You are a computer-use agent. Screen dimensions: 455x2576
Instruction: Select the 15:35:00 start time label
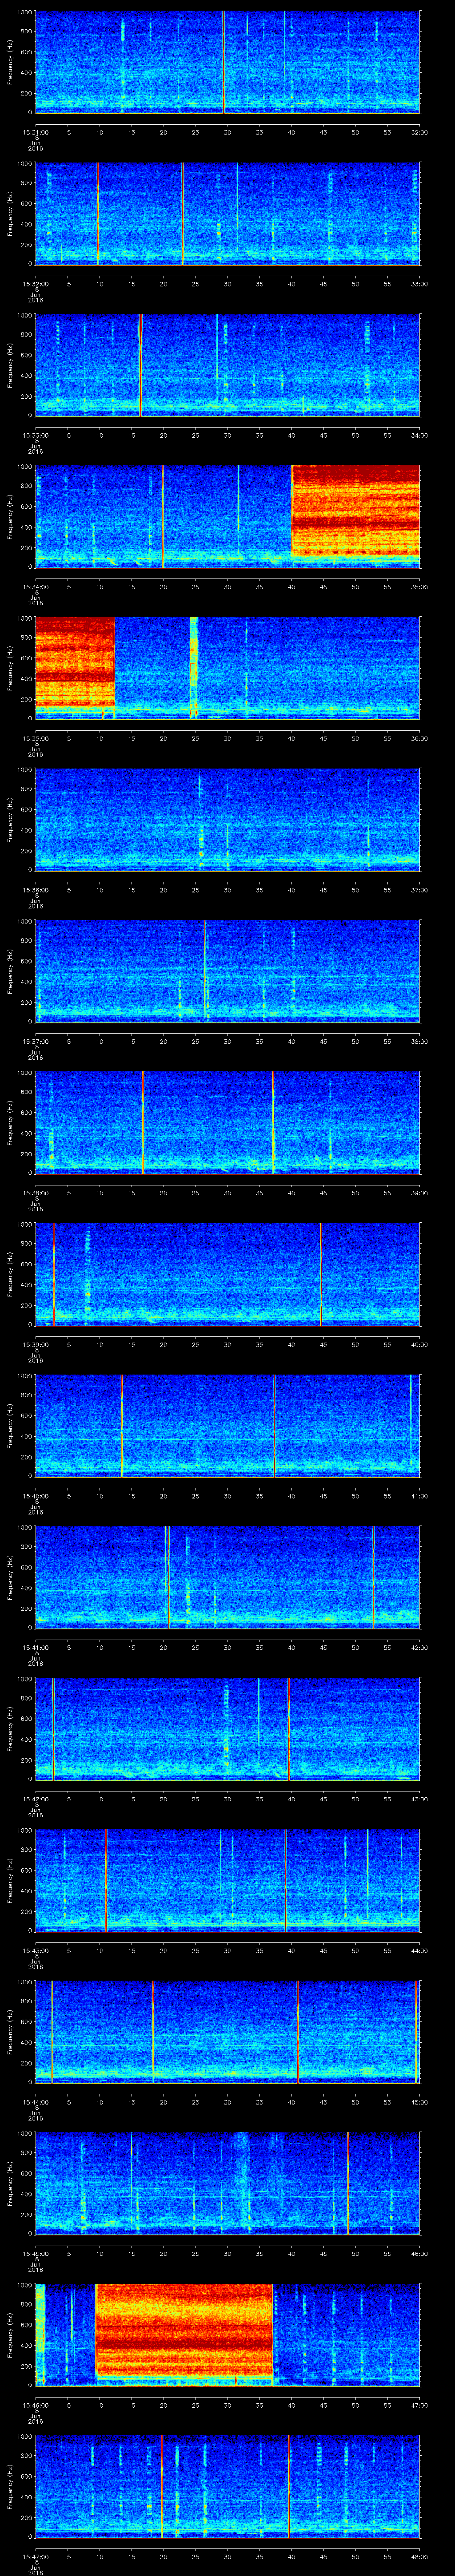pos(36,738)
